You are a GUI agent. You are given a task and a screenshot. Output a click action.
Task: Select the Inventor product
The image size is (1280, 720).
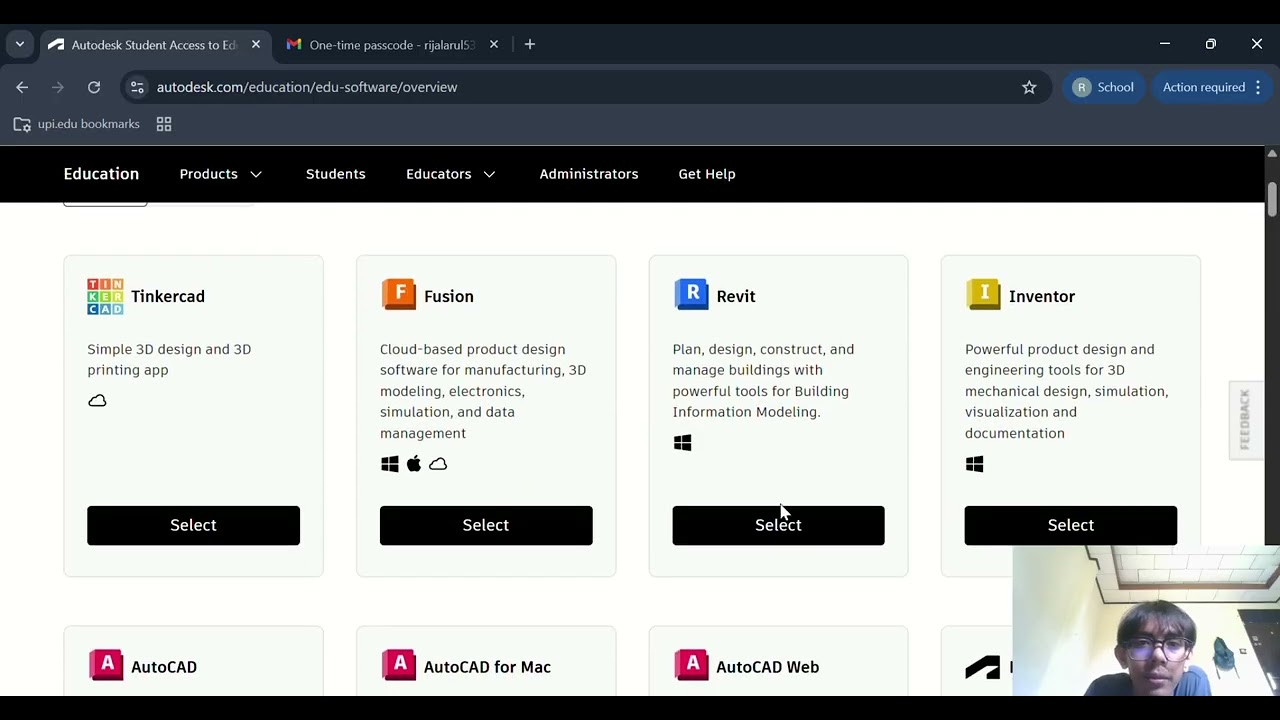(1071, 525)
